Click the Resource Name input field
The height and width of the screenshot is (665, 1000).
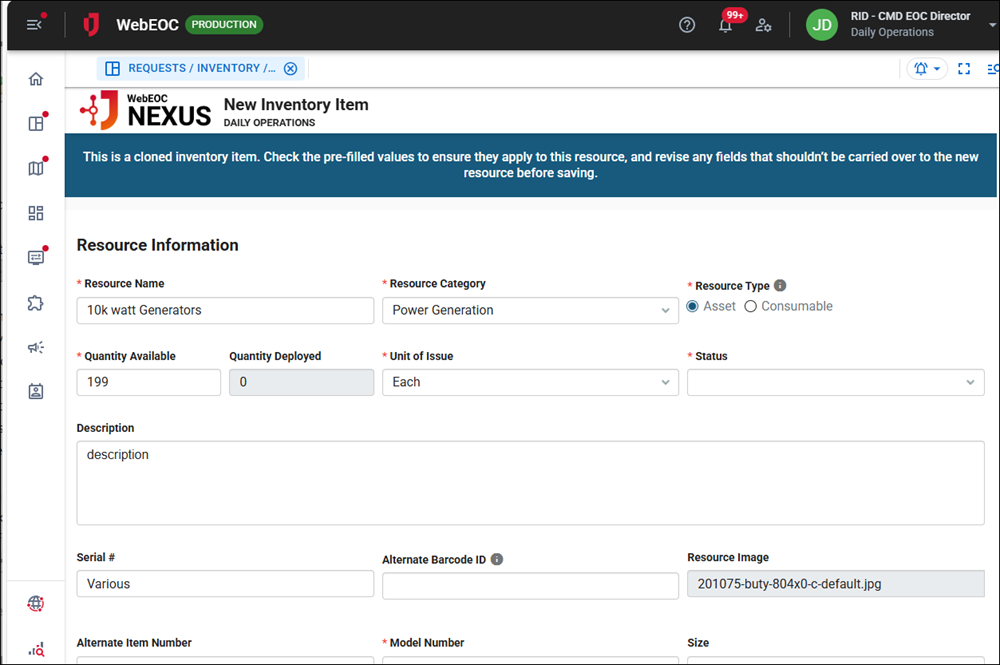[225, 310]
